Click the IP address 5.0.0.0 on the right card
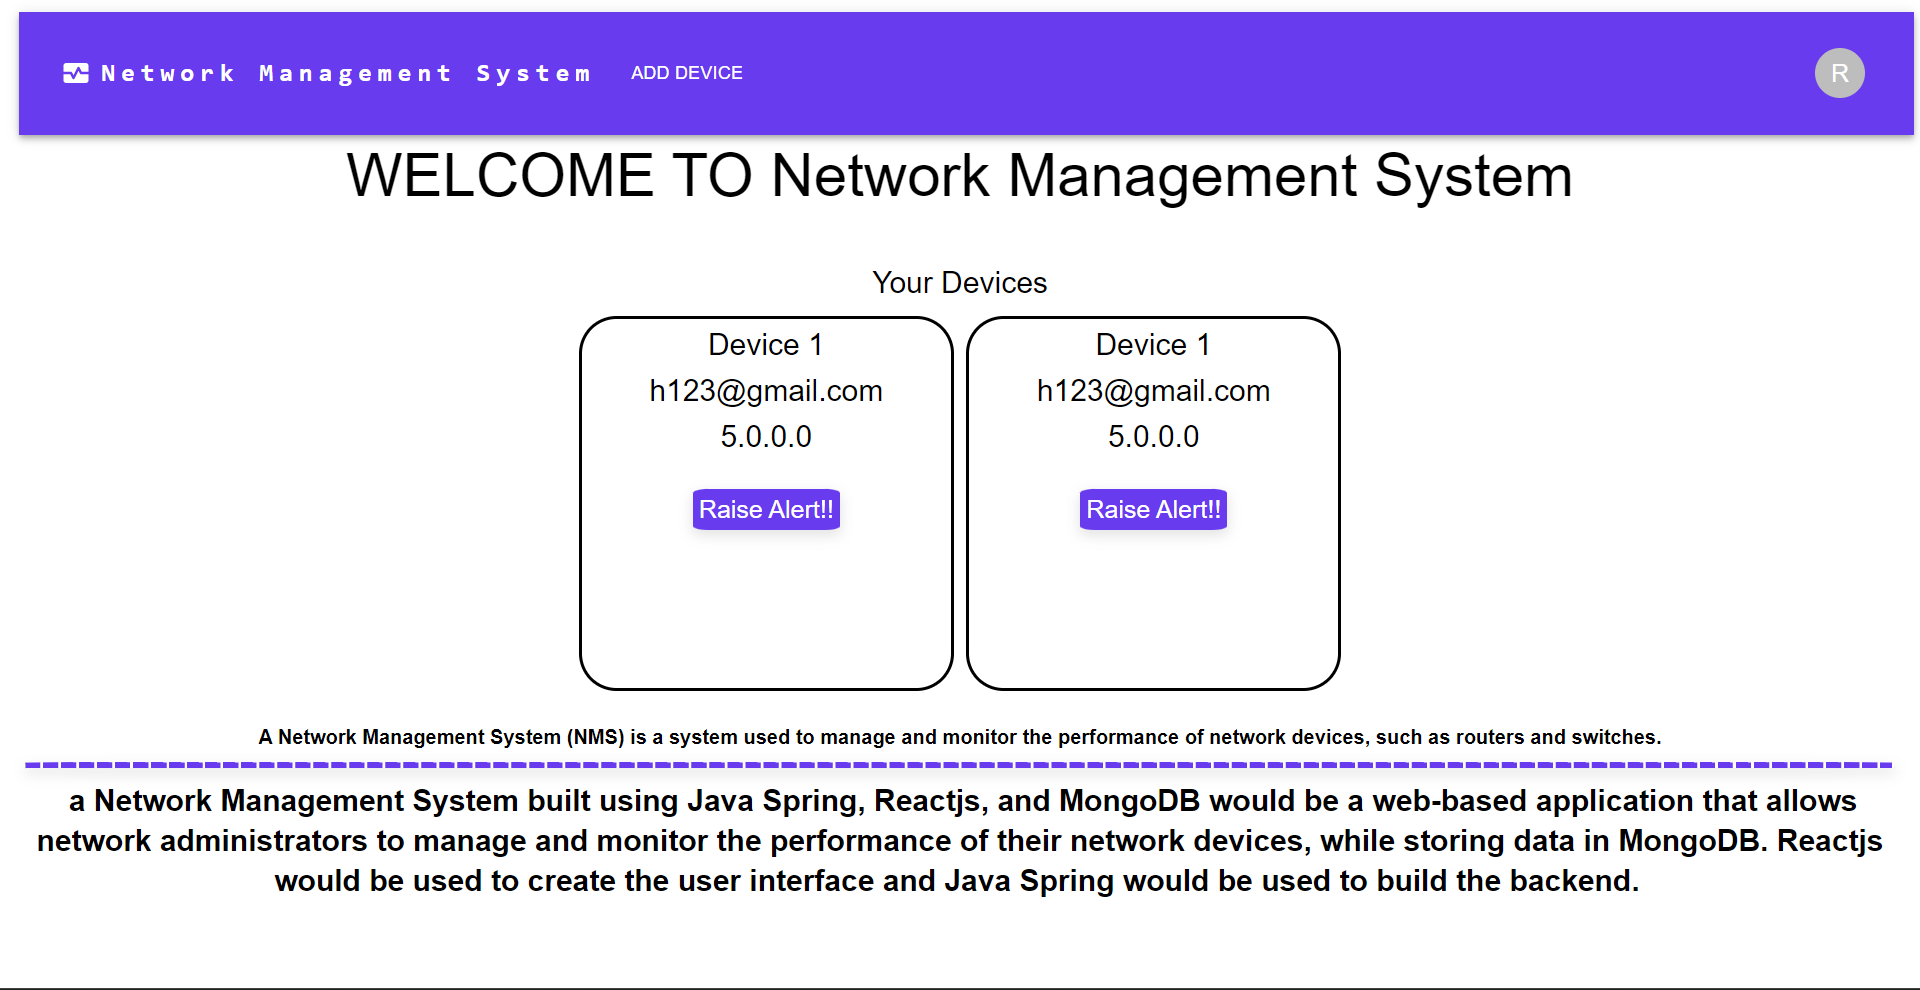The height and width of the screenshot is (990, 1920). [x=1152, y=437]
